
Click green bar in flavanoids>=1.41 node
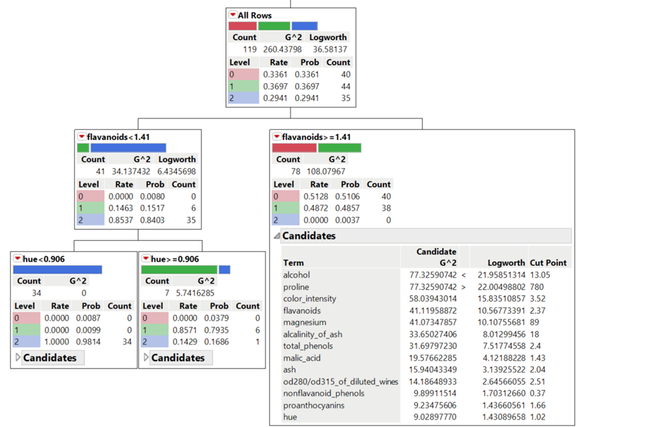pyautogui.click(x=339, y=148)
